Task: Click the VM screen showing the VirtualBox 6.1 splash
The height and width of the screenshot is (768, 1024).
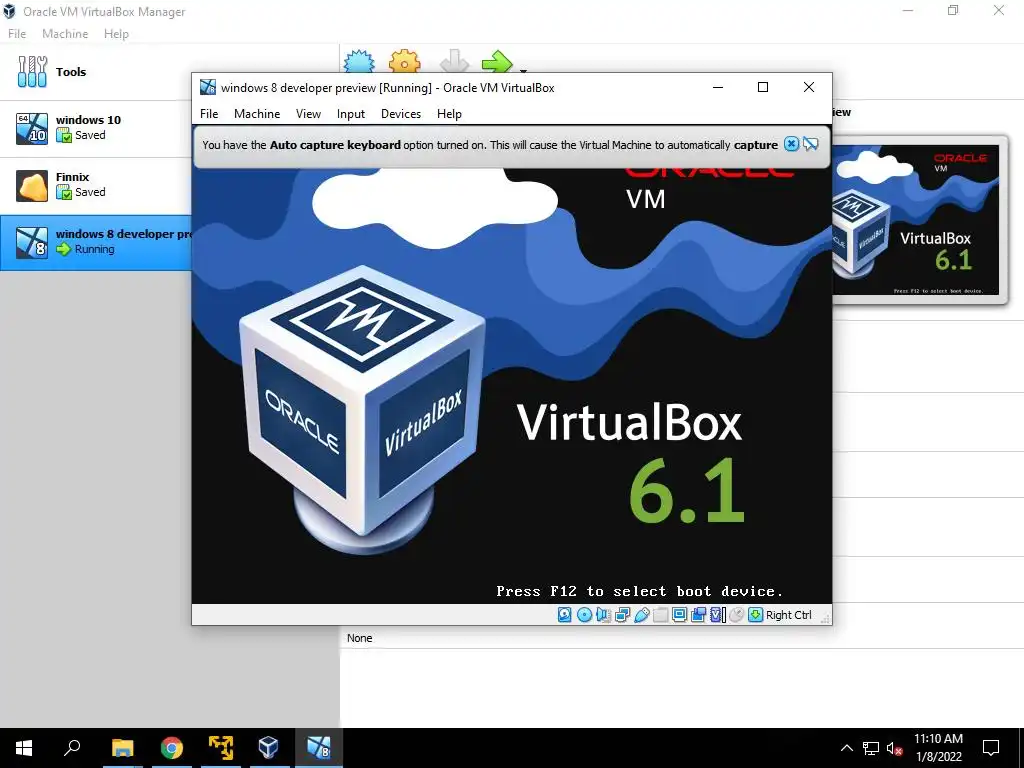Action: [x=511, y=385]
